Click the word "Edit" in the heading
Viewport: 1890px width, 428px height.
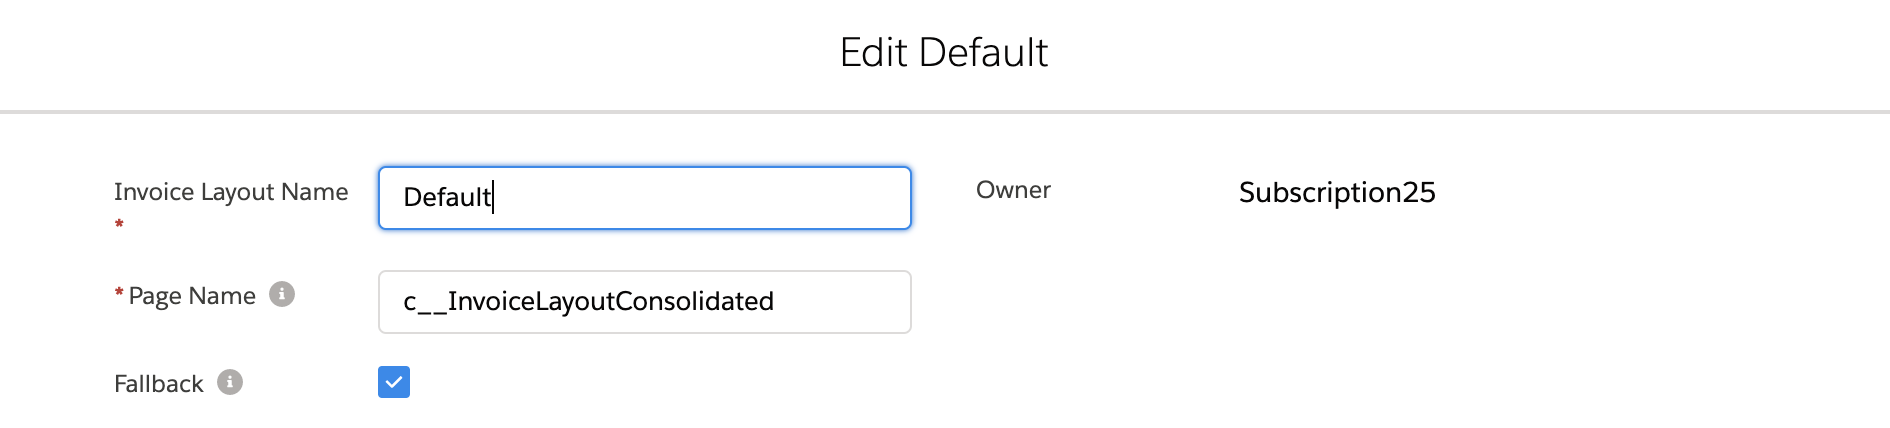(874, 53)
